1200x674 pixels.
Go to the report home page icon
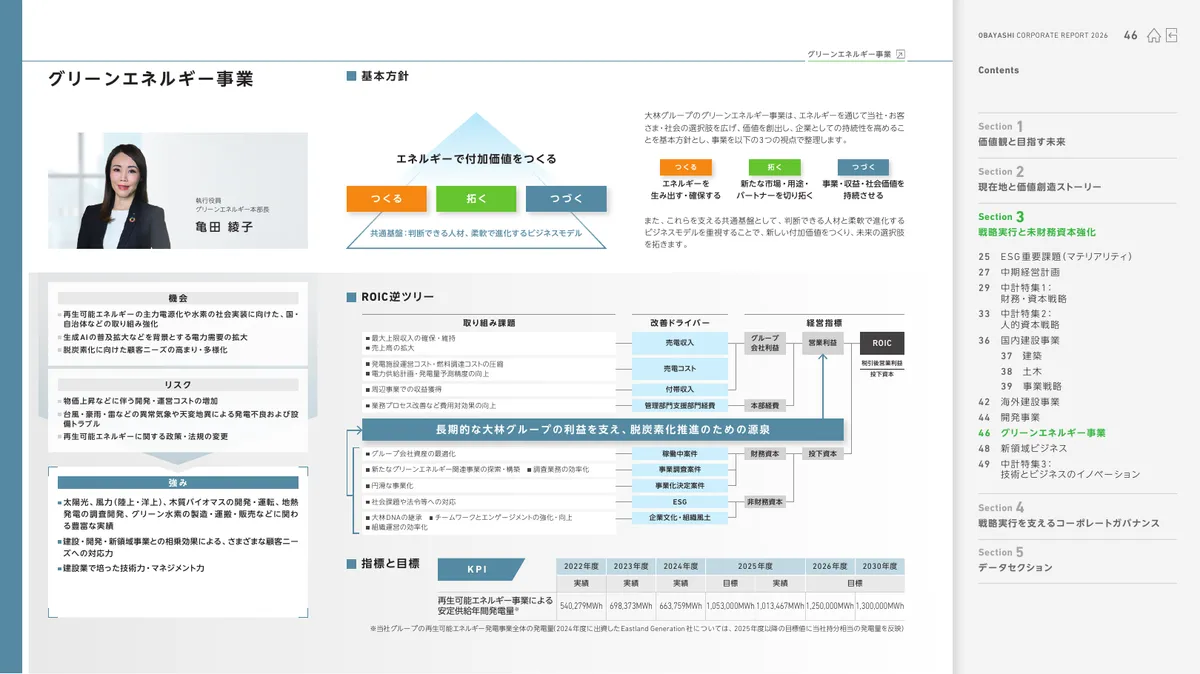[x=1154, y=35]
